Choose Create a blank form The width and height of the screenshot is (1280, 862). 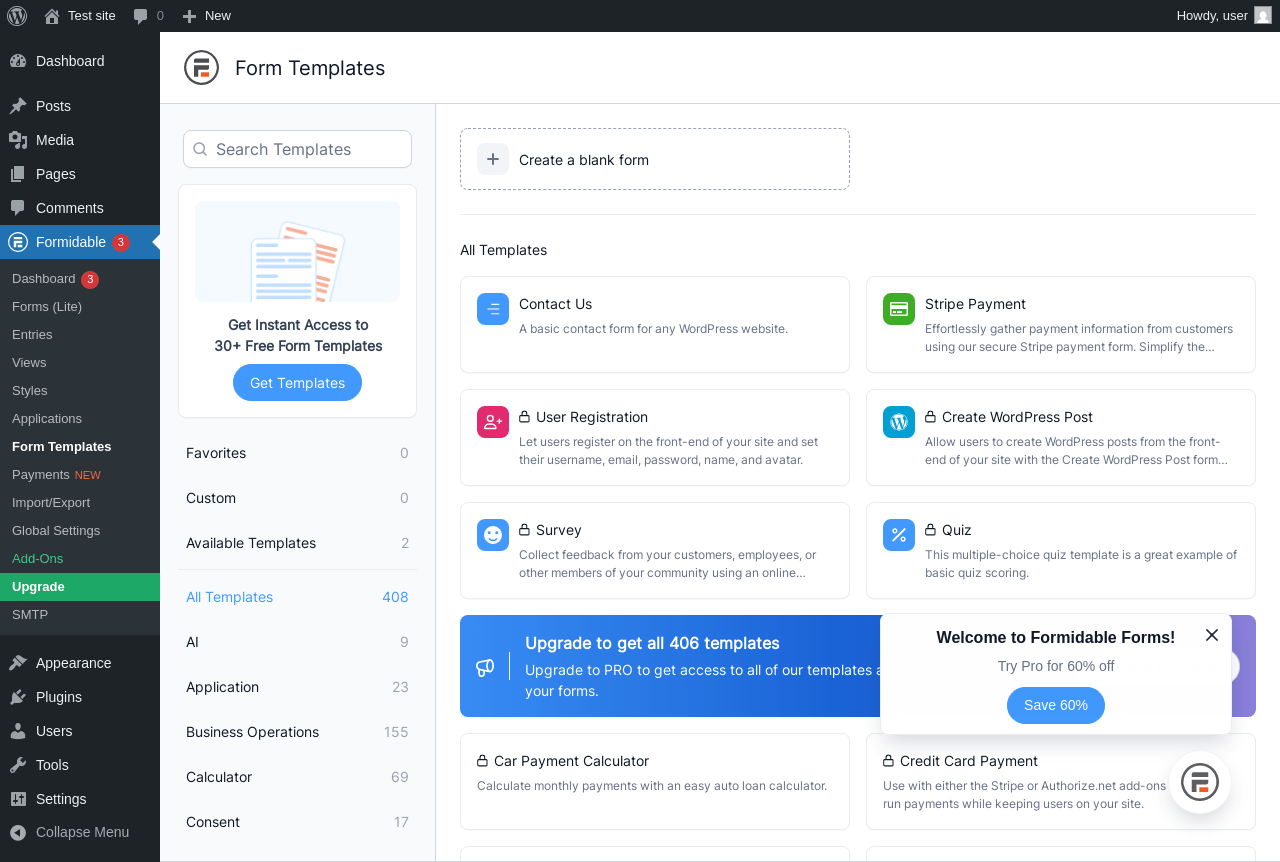pos(655,159)
